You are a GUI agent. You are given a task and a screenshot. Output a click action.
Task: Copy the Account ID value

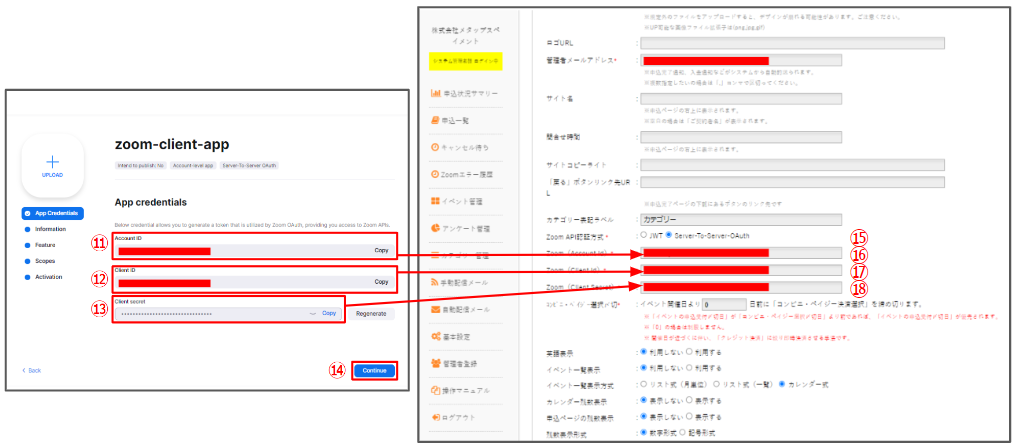[381, 250]
